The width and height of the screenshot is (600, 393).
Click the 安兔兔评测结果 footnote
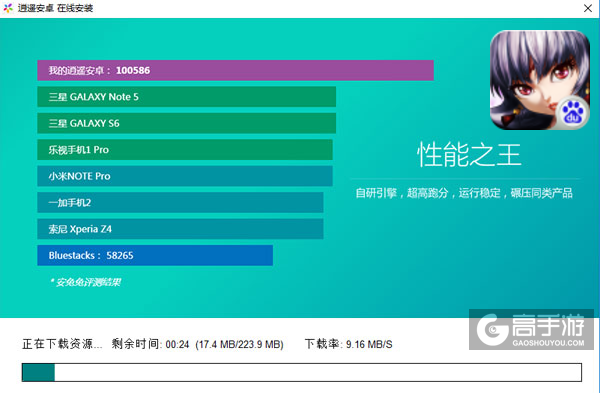[85, 282]
